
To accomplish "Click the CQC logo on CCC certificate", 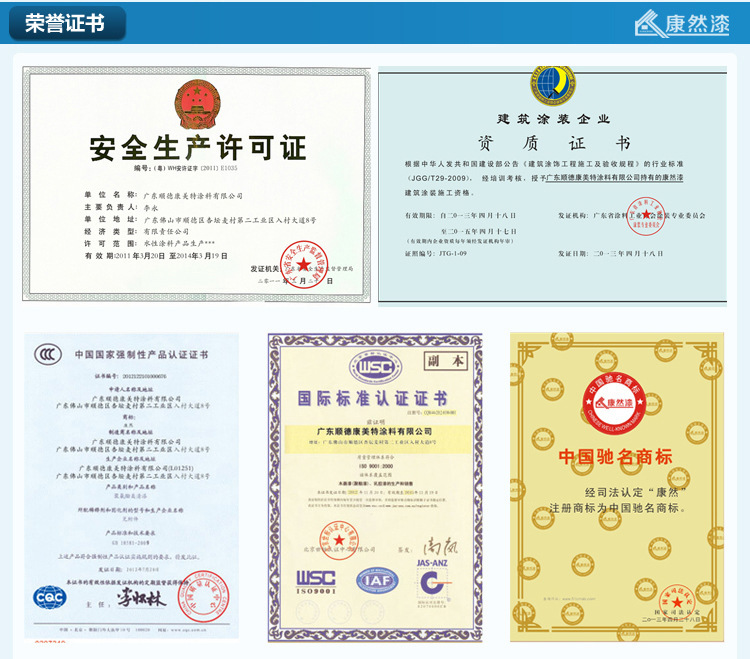I will tap(50, 597).
